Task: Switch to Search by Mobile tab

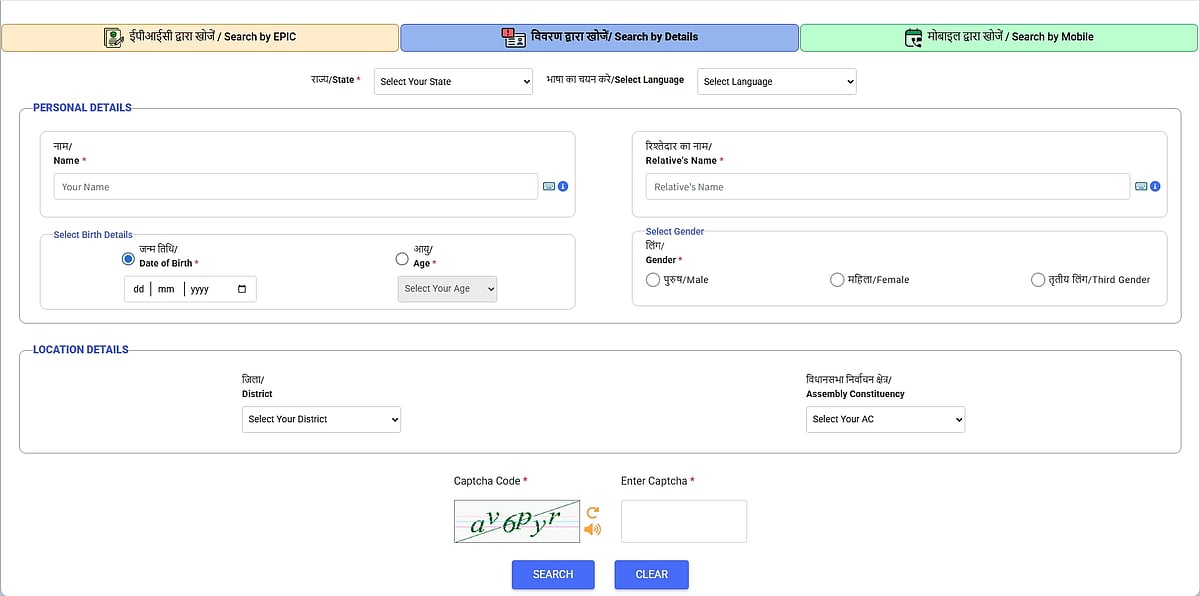Action: click(x=999, y=37)
